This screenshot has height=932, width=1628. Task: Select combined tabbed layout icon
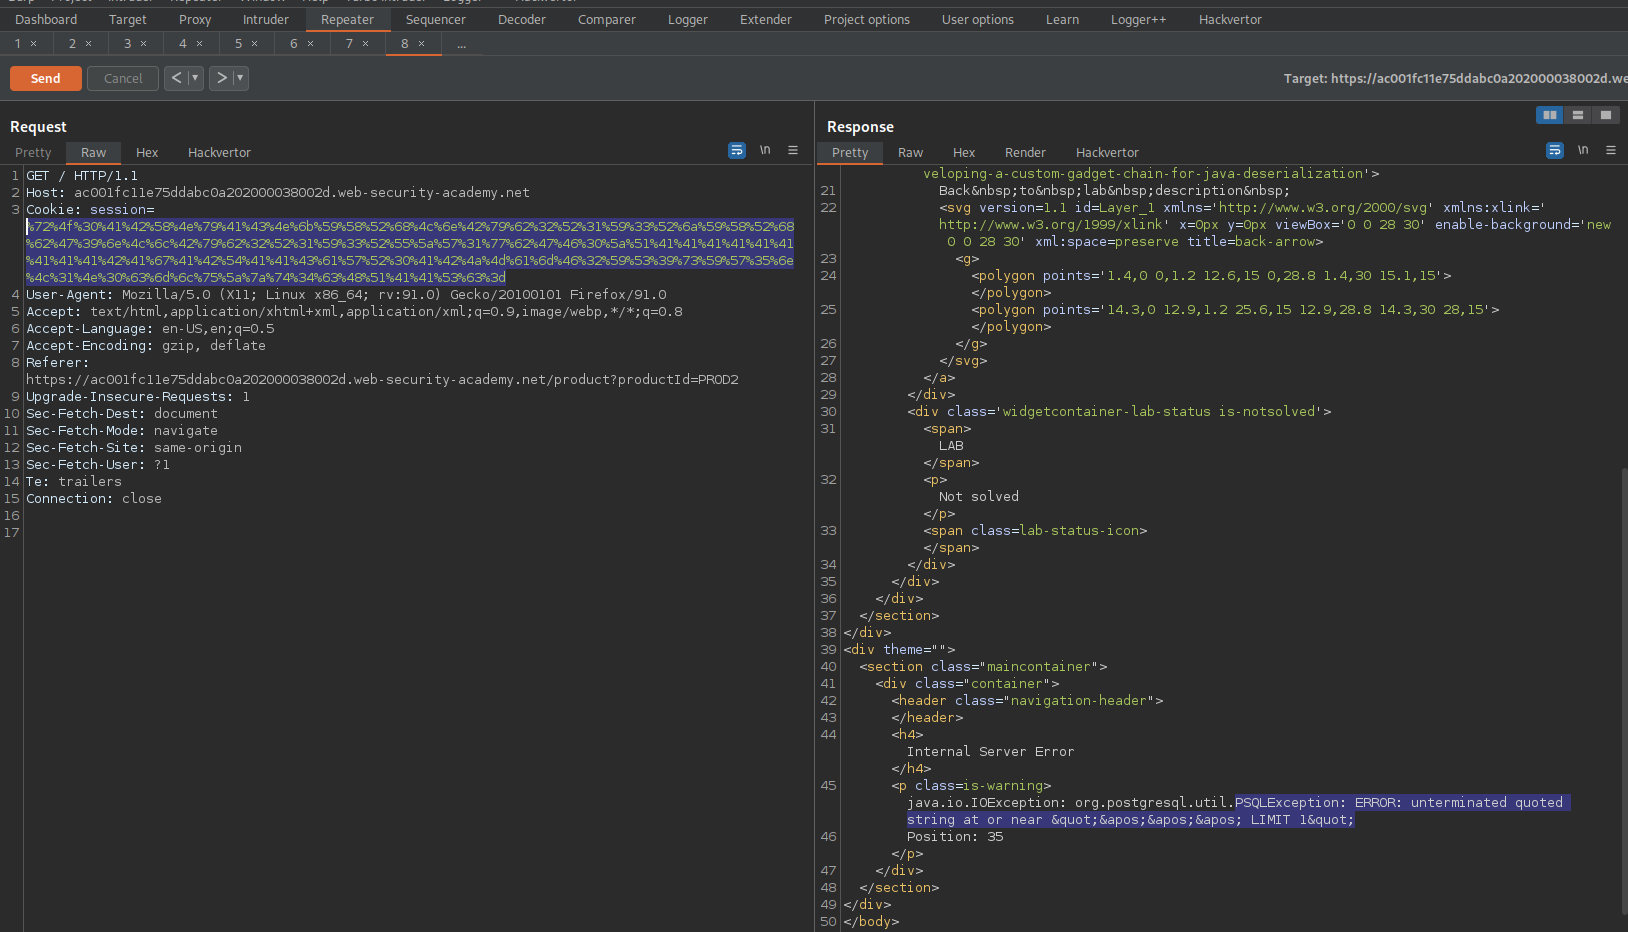(x=1606, y=115)
